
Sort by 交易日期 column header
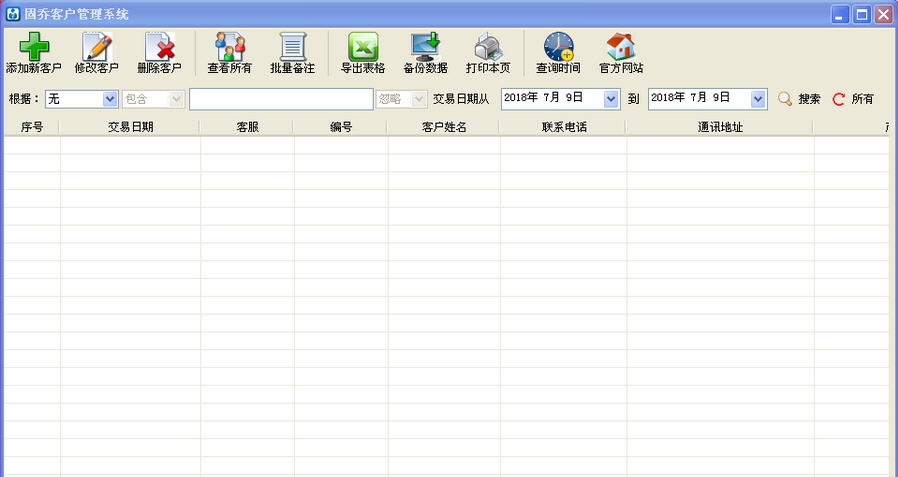coord(131,127)
